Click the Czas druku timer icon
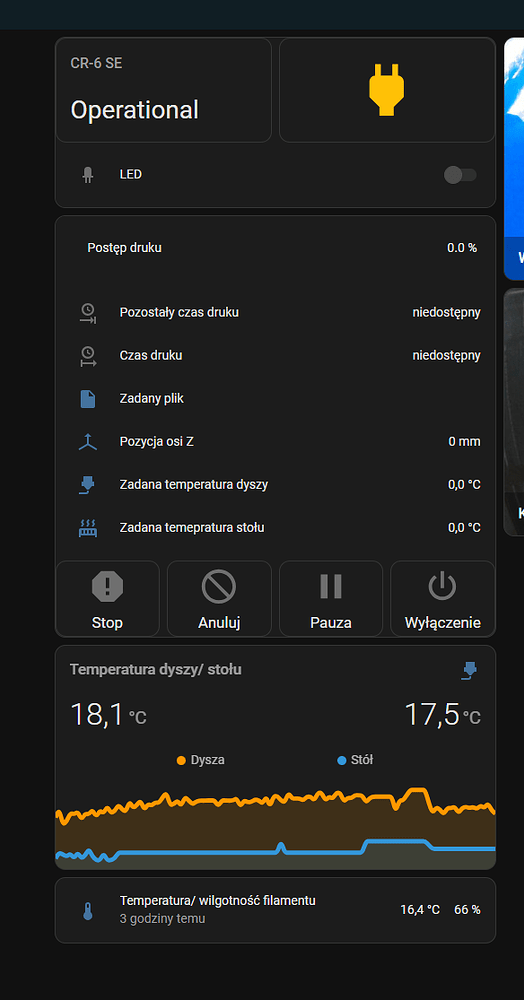The height and width of the screenshot is (1000, 524). tap(88, 356)
